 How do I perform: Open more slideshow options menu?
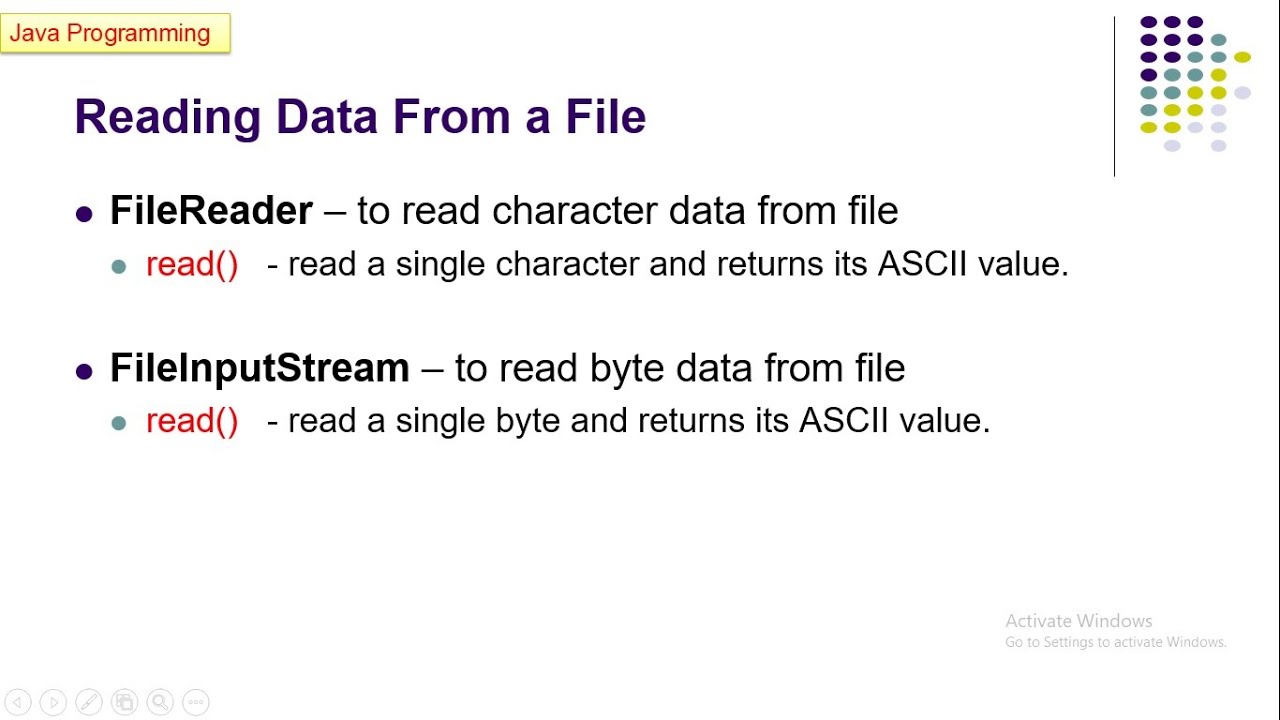tap(196, 702)
